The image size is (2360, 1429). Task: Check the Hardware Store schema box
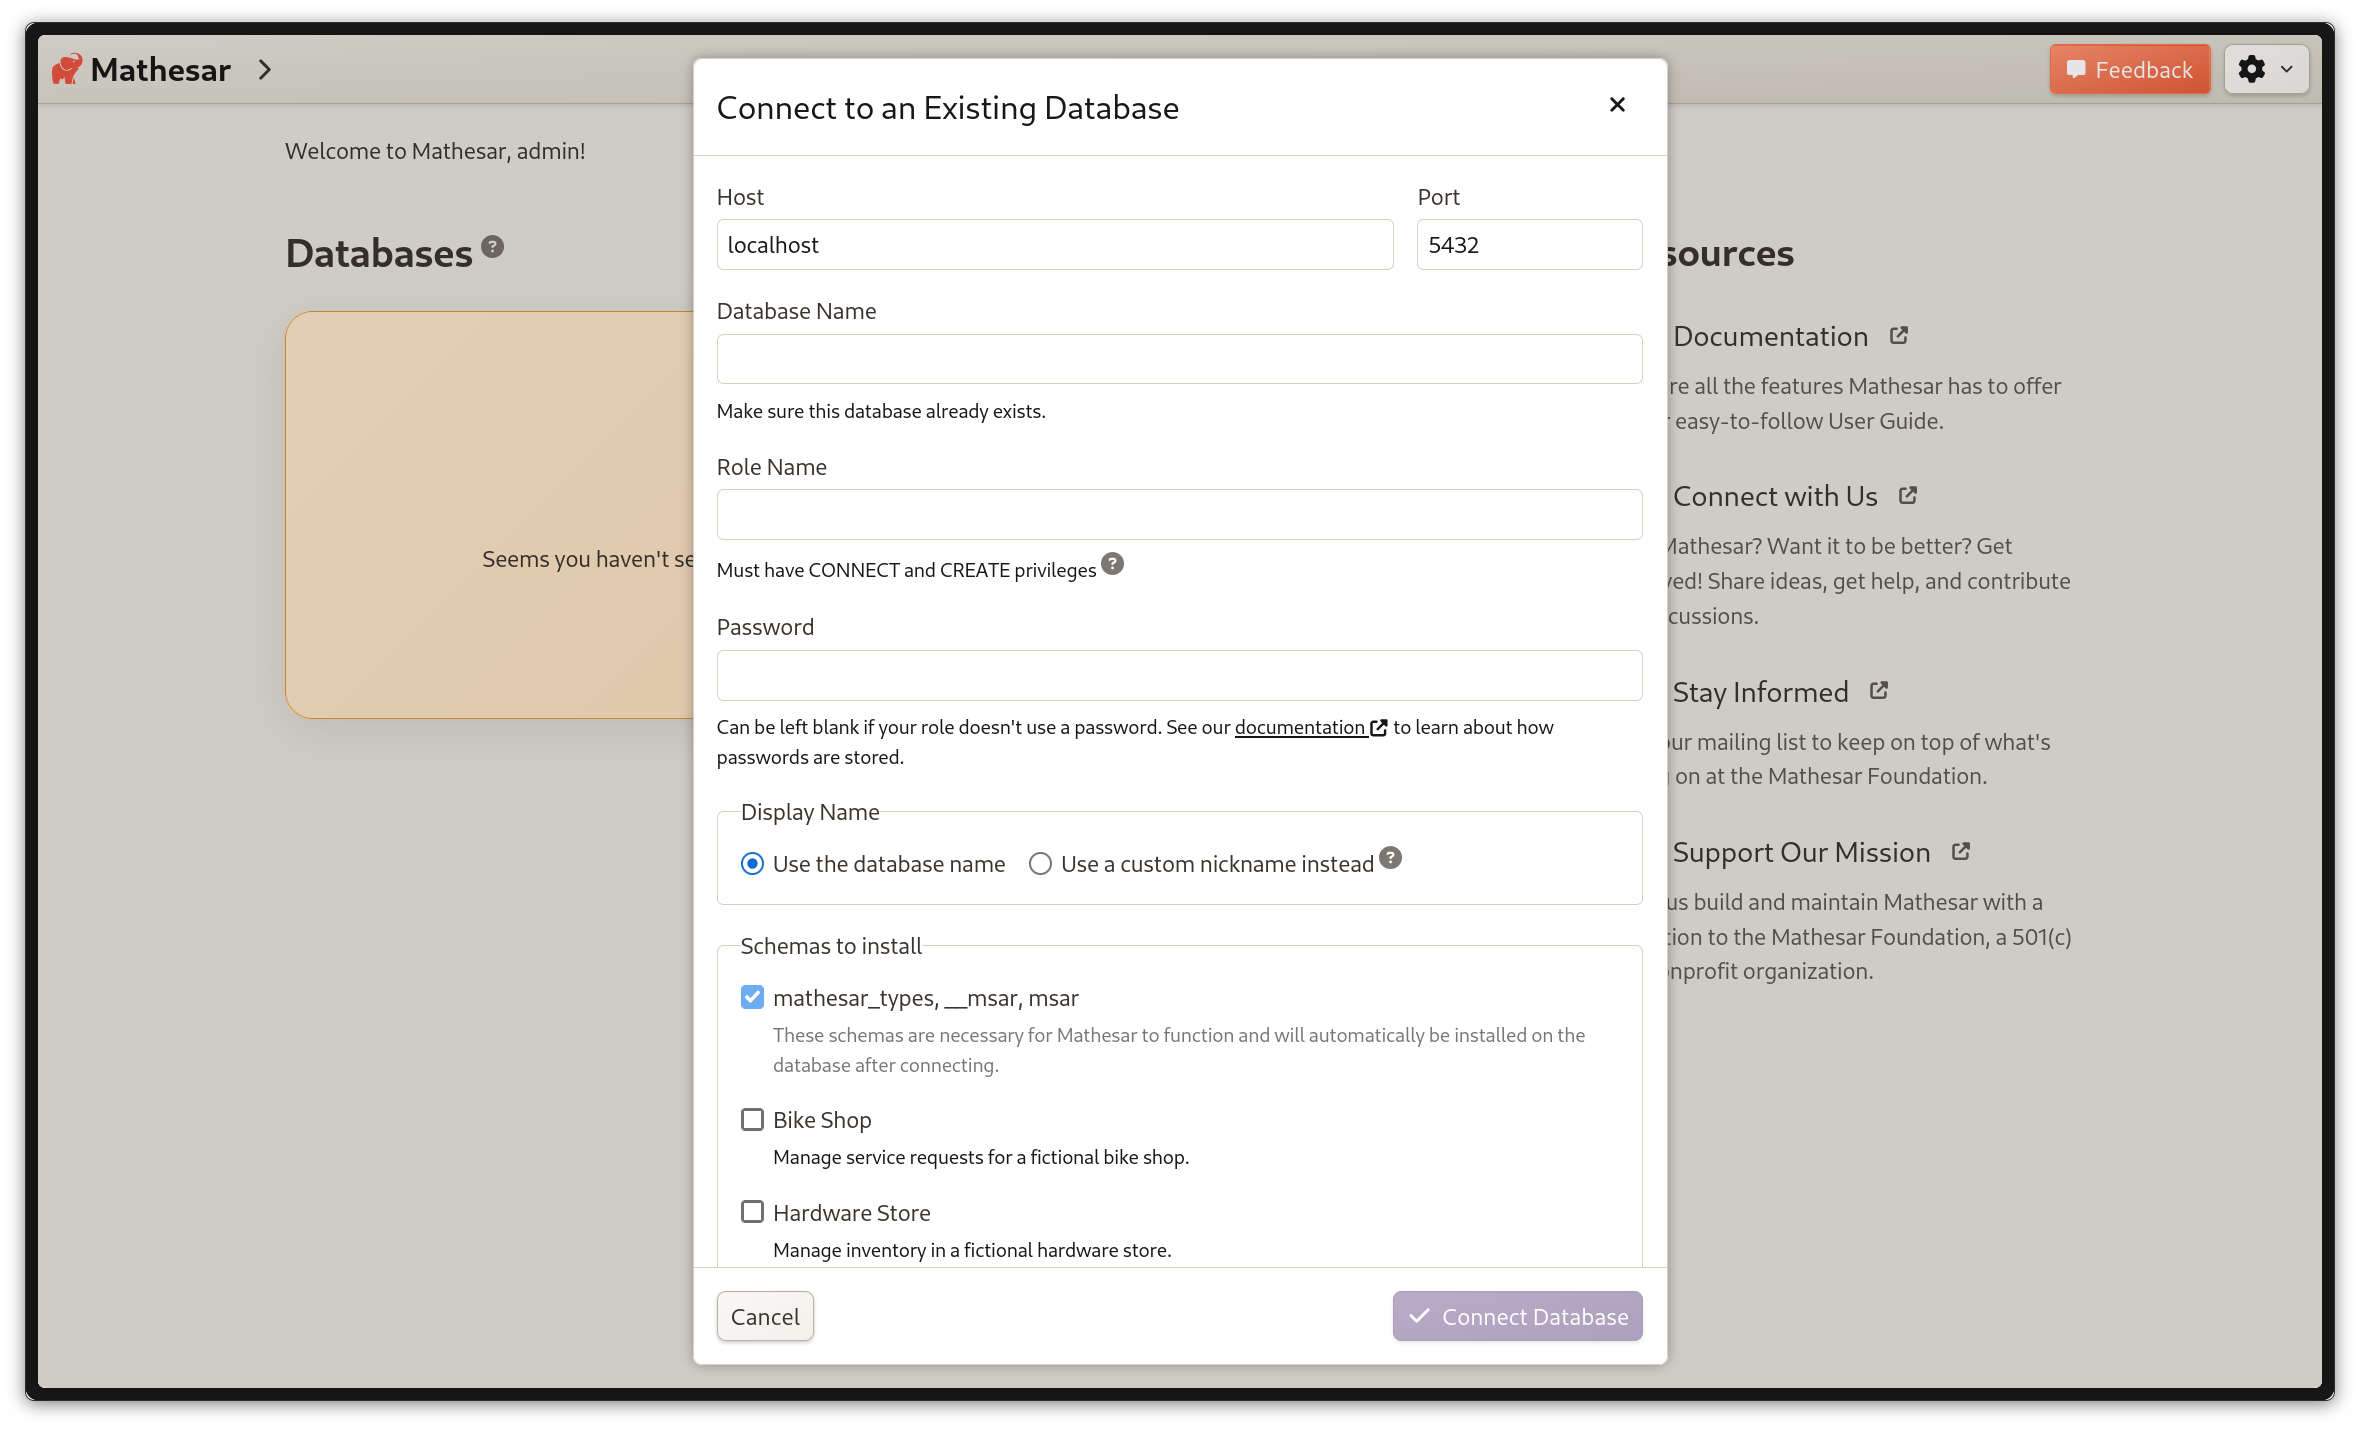(752, 1212)
